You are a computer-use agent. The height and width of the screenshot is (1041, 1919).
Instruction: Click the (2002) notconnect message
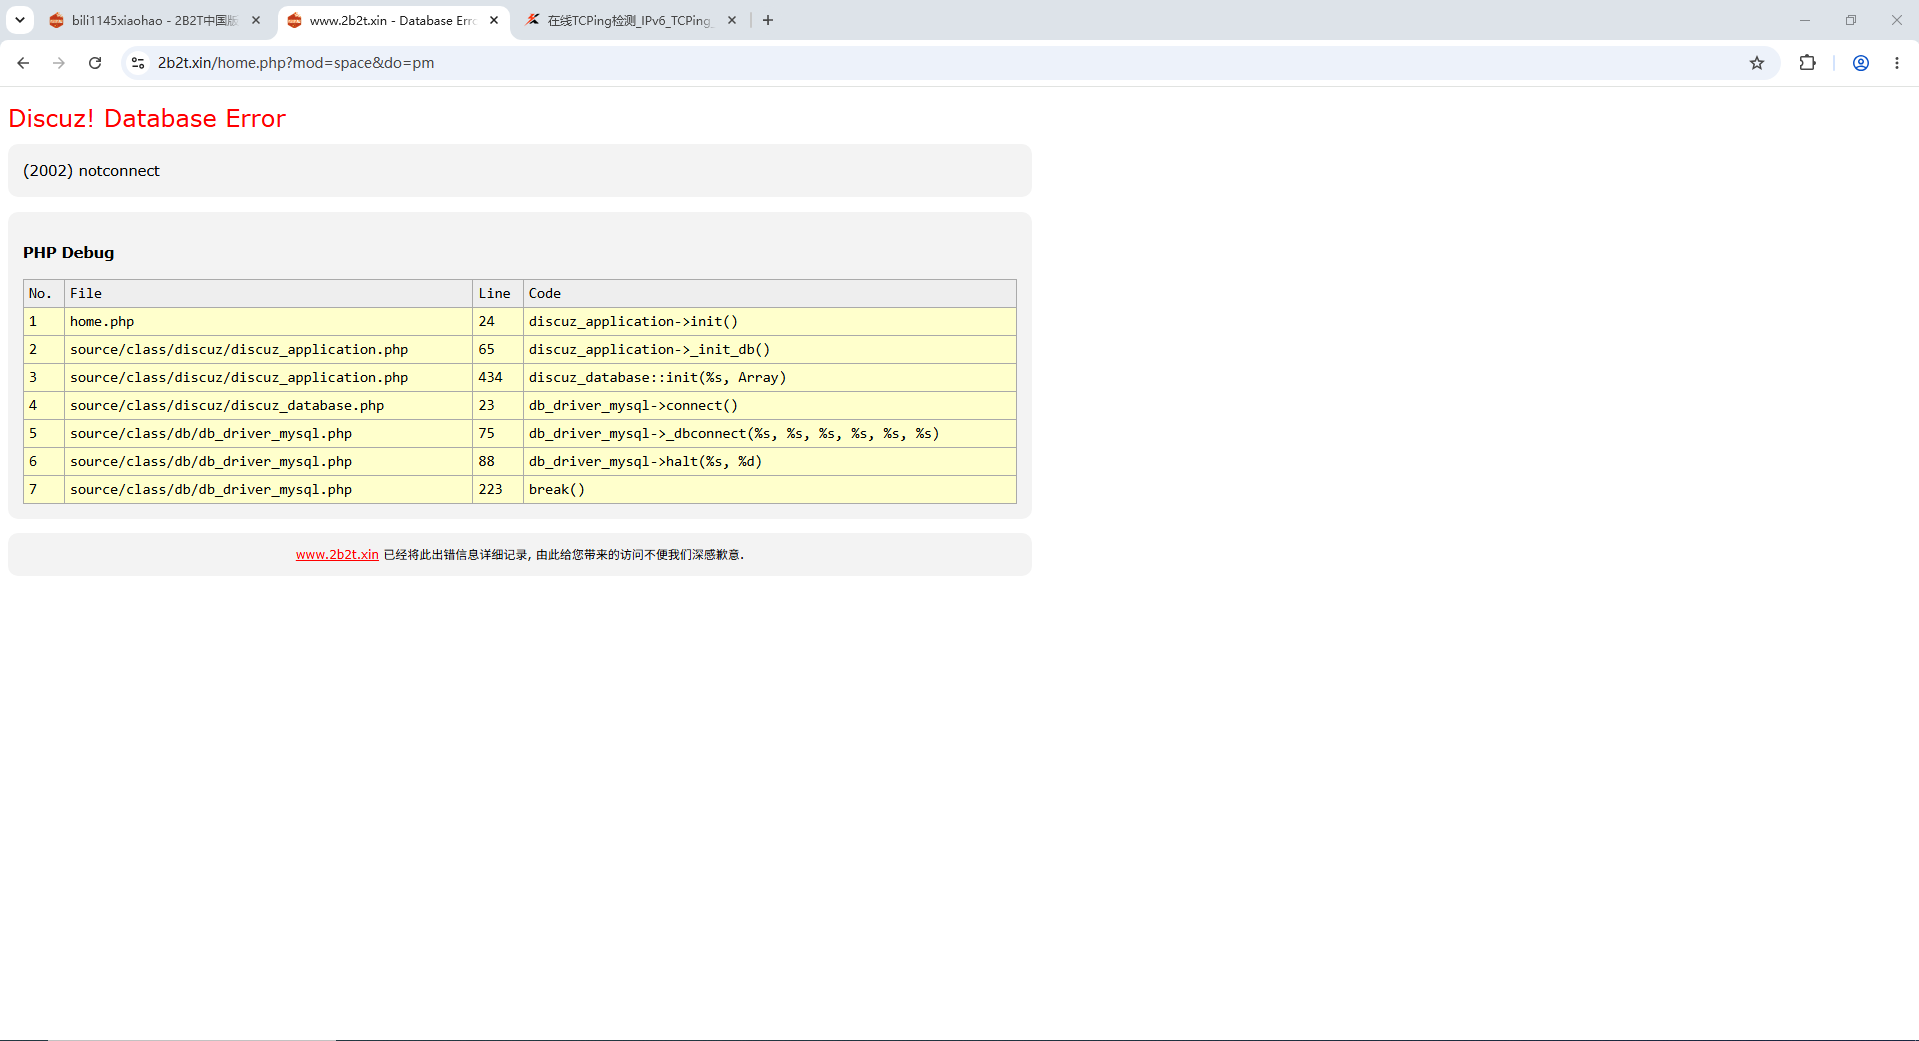pos(91,171)
